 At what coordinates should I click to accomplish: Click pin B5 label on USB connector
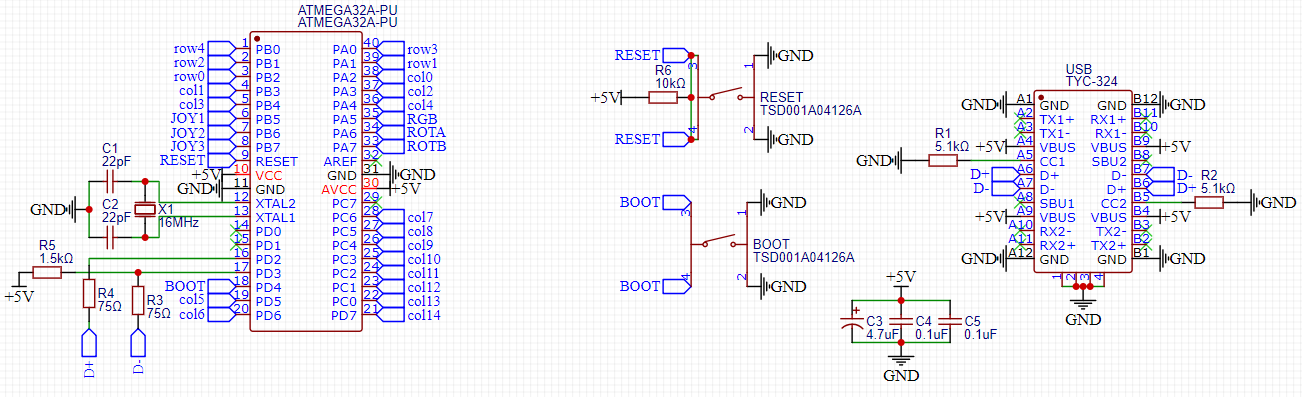[x=1142, y=197]
